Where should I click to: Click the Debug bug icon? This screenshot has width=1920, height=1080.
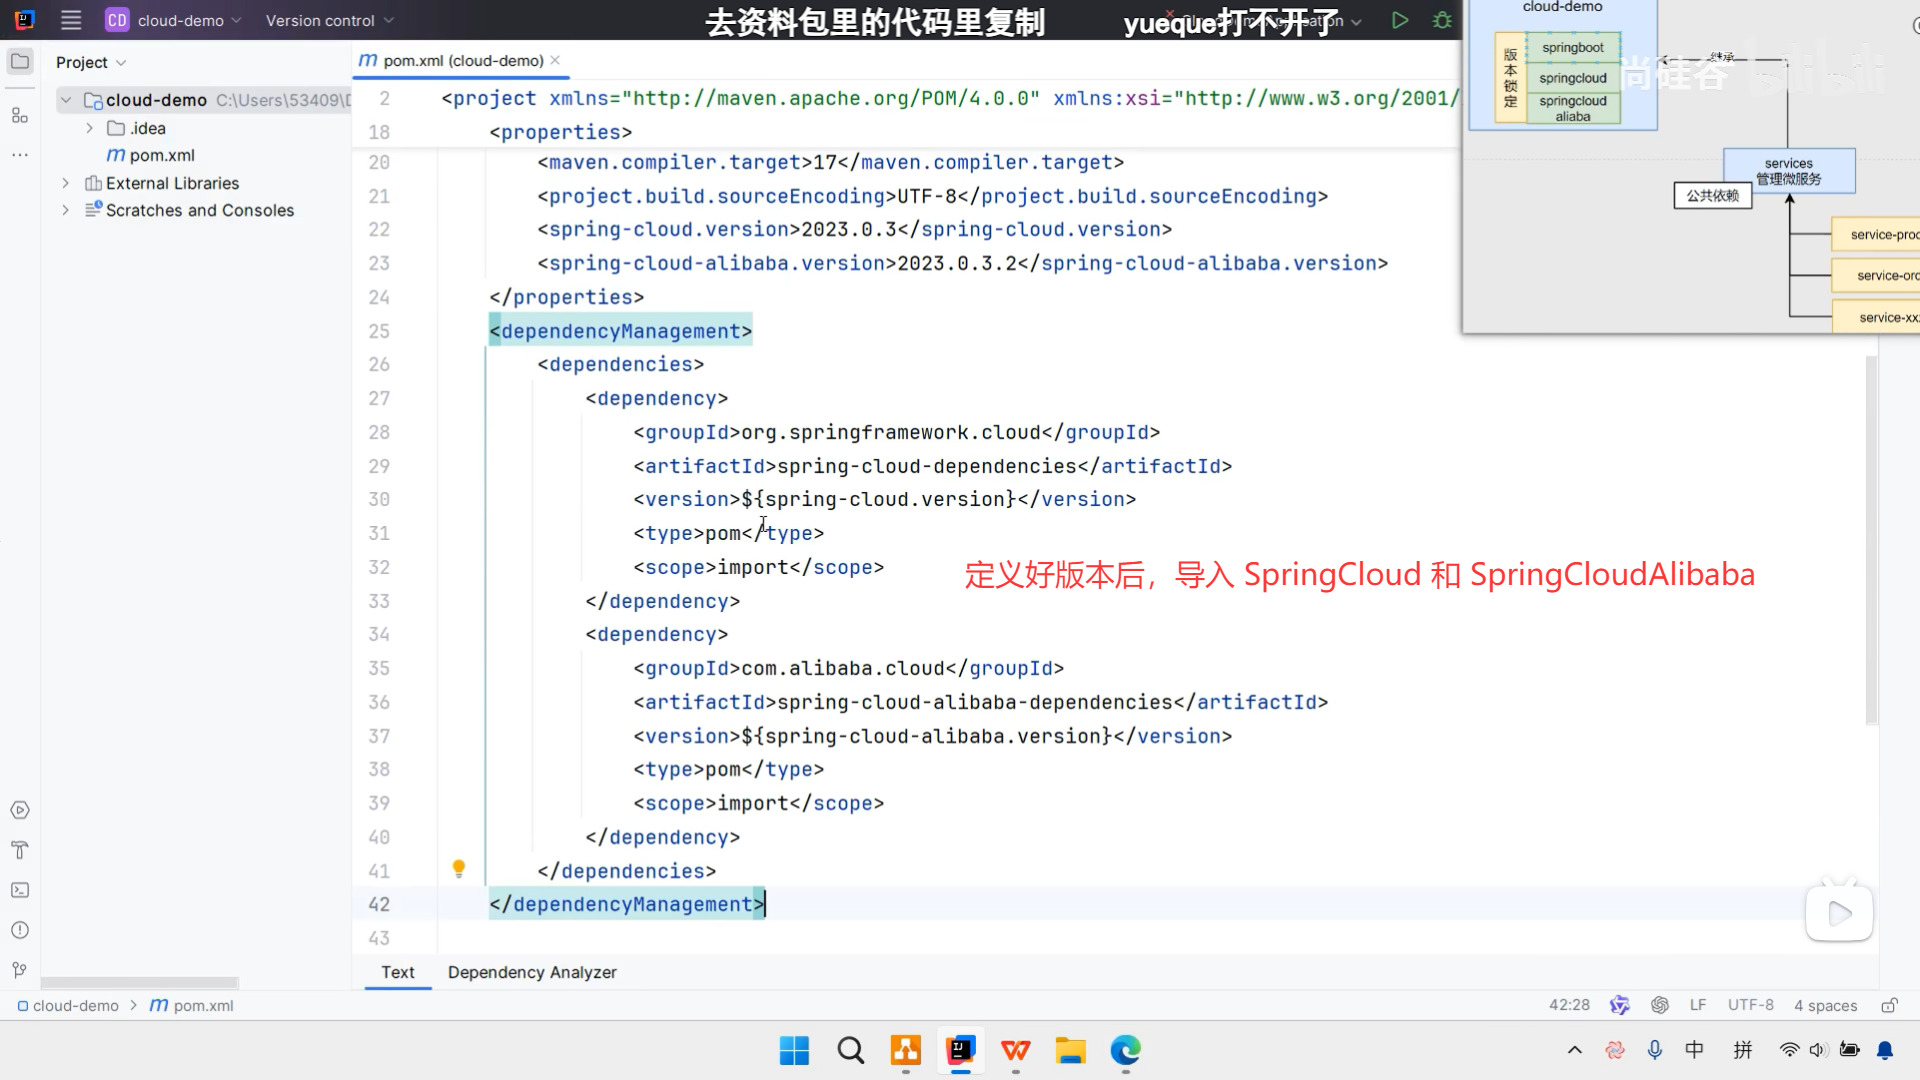pos(1442,20)
